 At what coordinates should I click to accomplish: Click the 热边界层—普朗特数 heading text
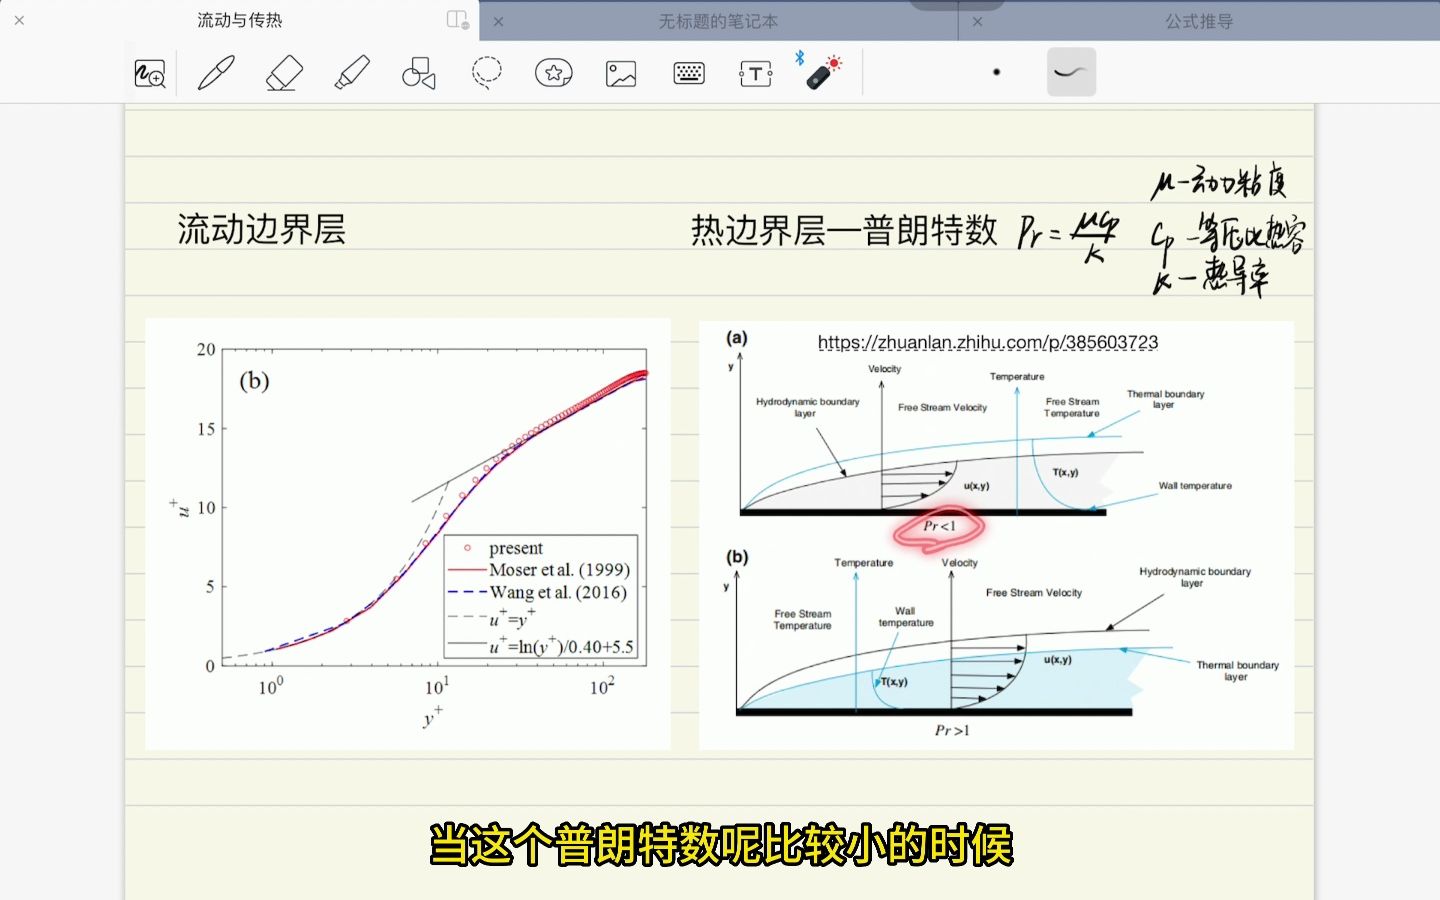pos(844,231)
